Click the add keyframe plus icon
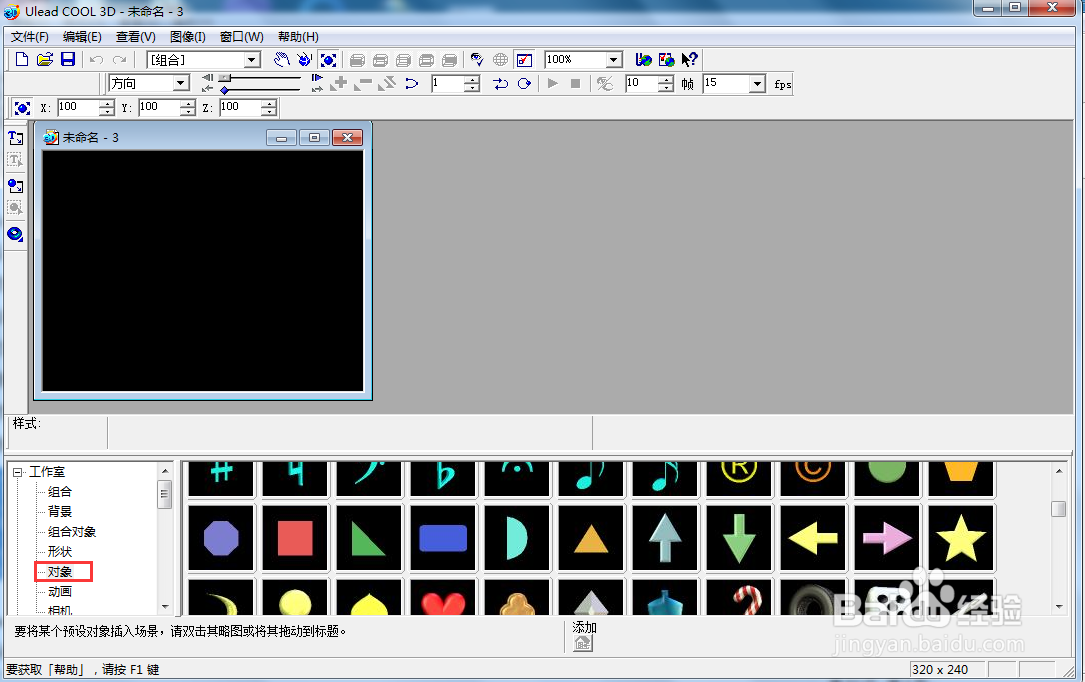 click(339, 84)
